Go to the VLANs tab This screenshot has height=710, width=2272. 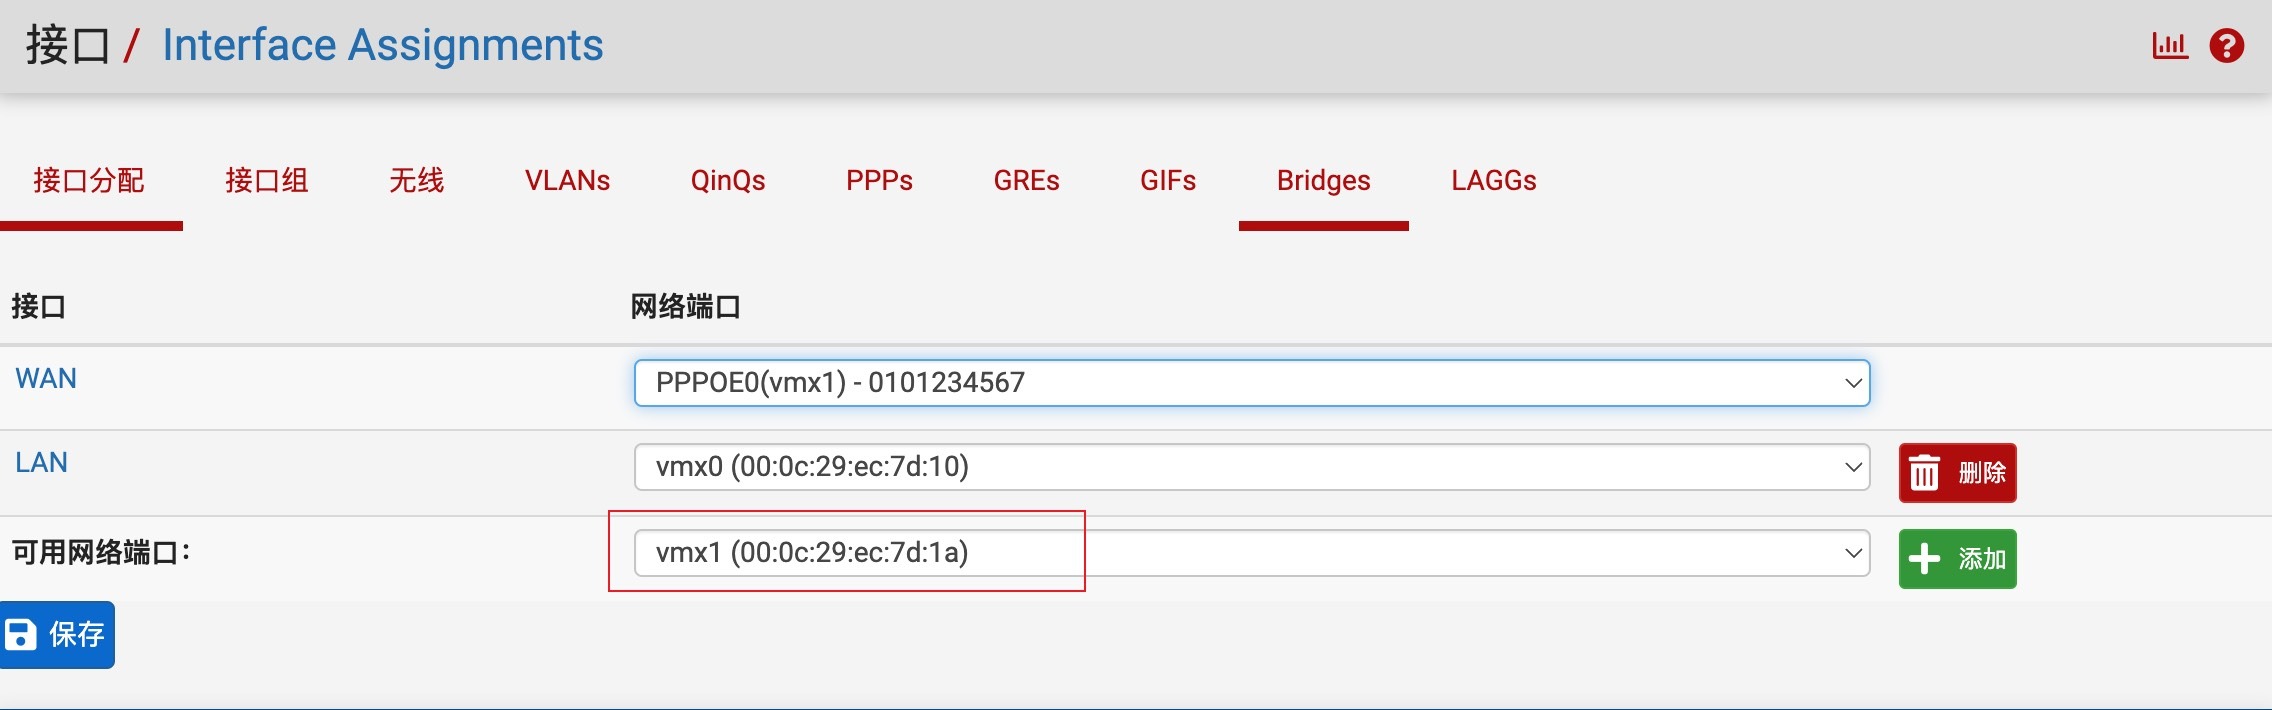[567, 181]
